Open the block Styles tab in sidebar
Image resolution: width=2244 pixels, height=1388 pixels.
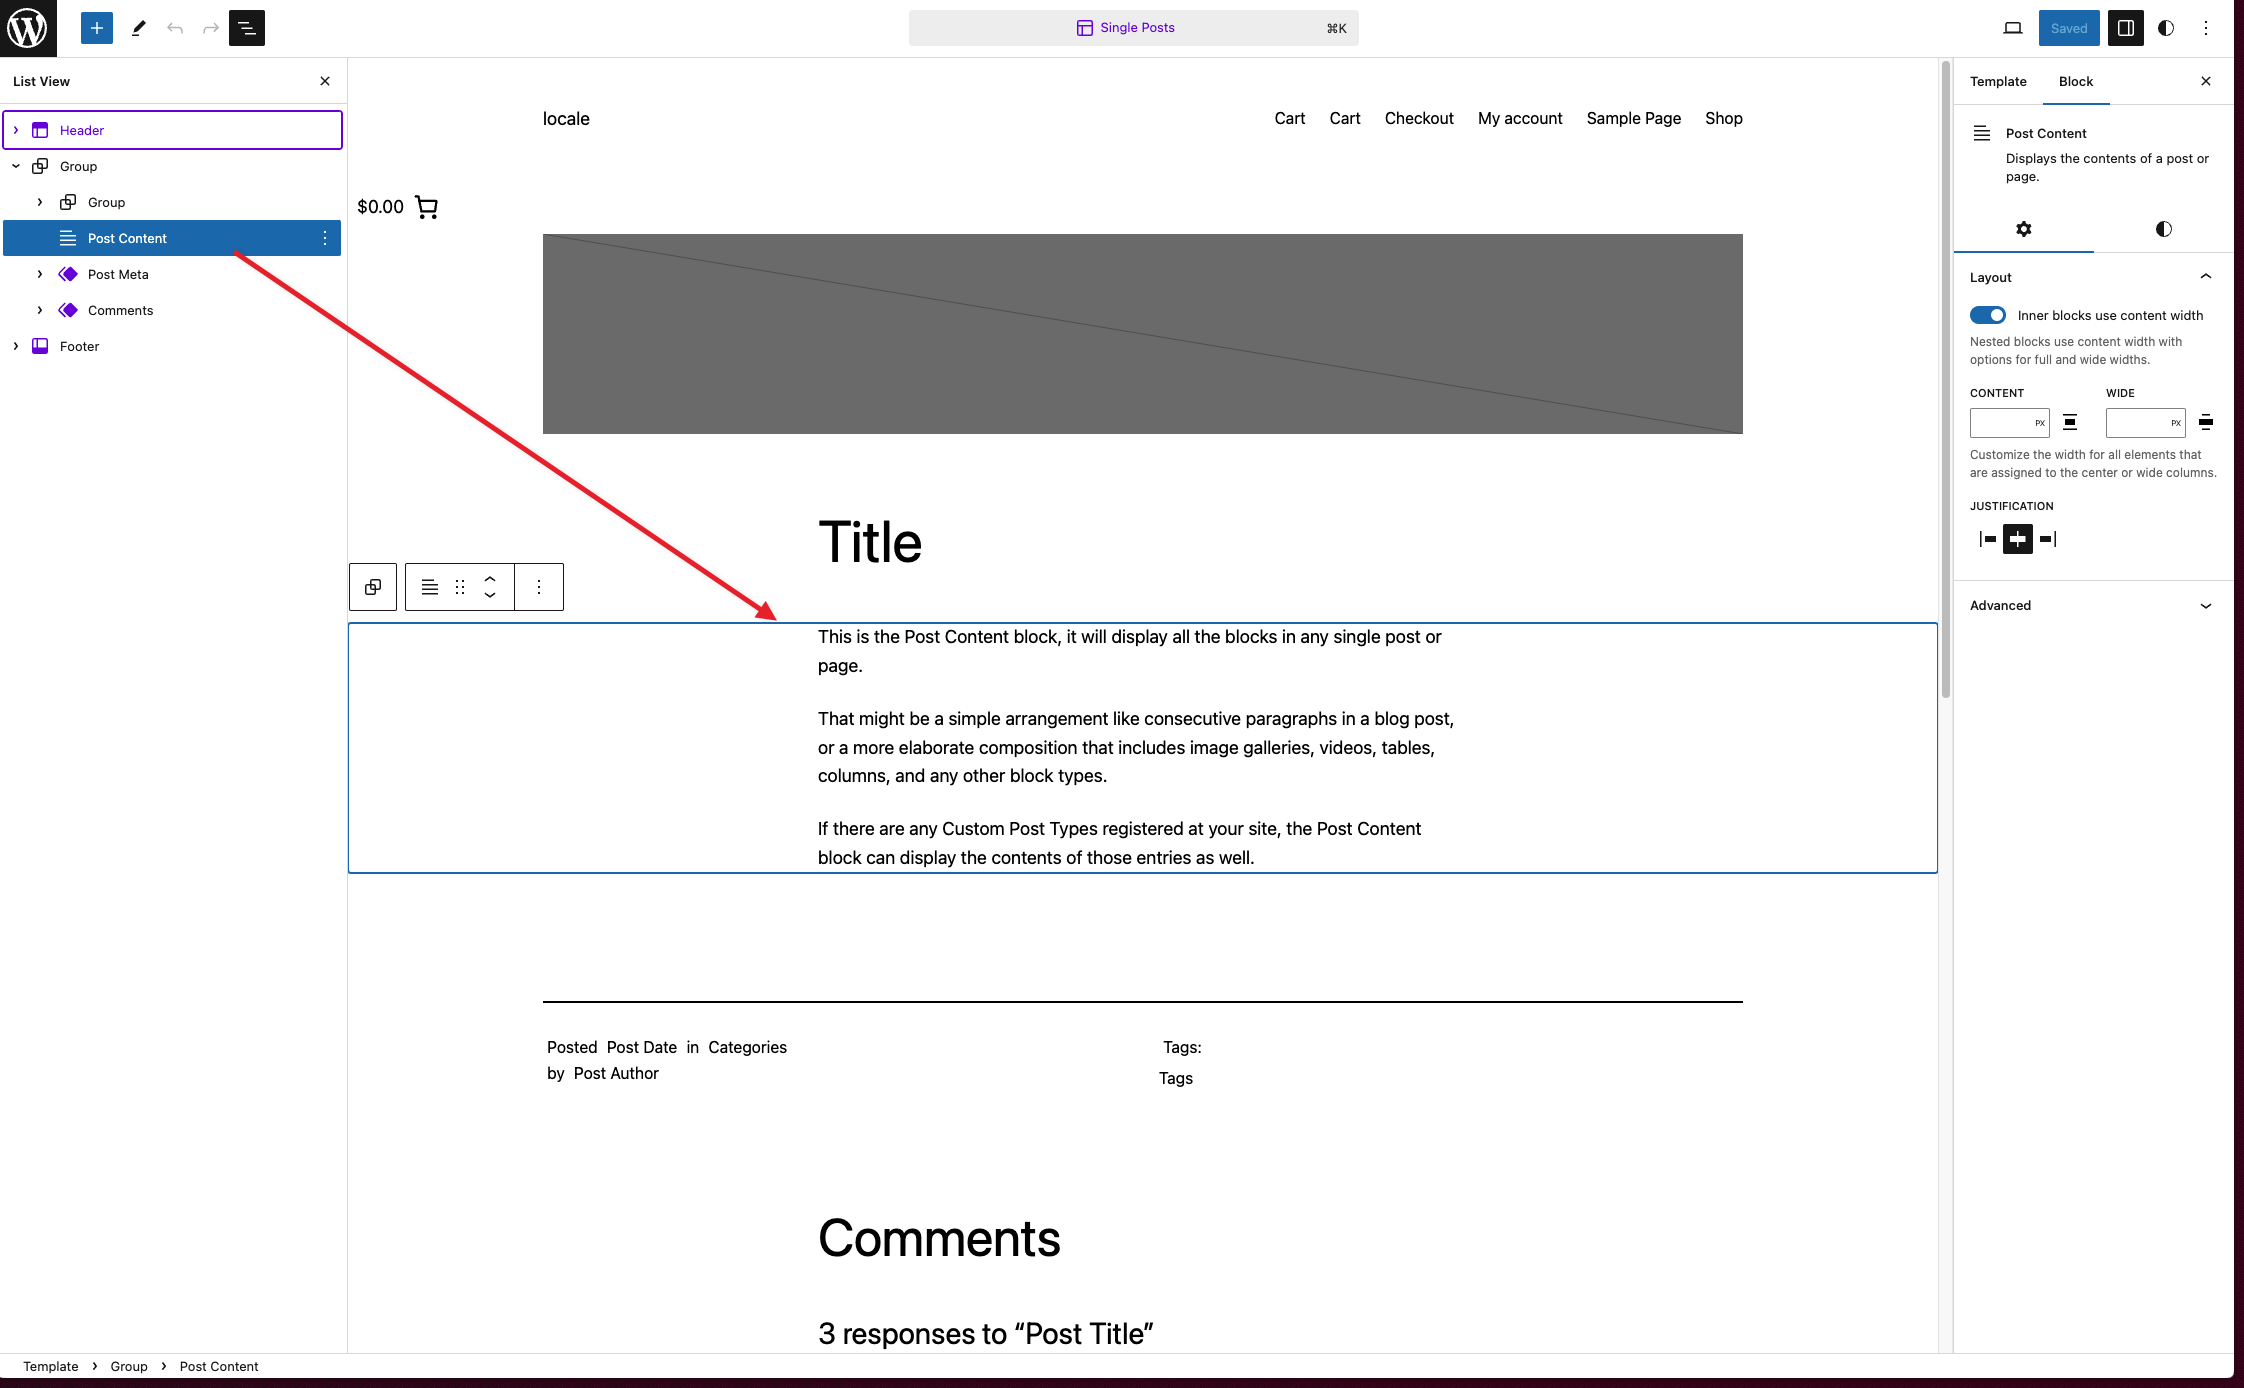click(2164, 229)
